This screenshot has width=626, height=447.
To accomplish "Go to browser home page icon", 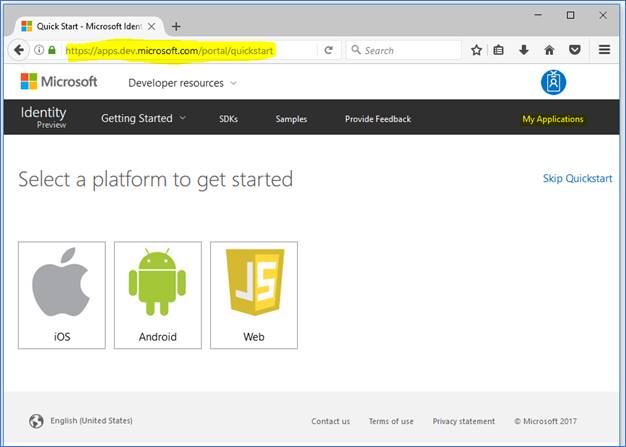I will (549, 50).
